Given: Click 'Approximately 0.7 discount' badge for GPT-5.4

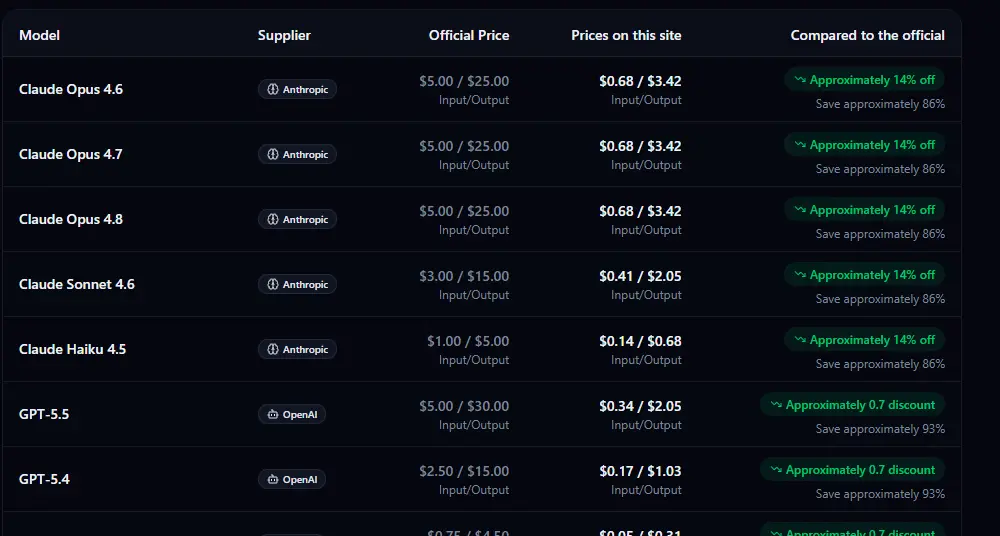Looking at the screenshot, I should 852,470.
